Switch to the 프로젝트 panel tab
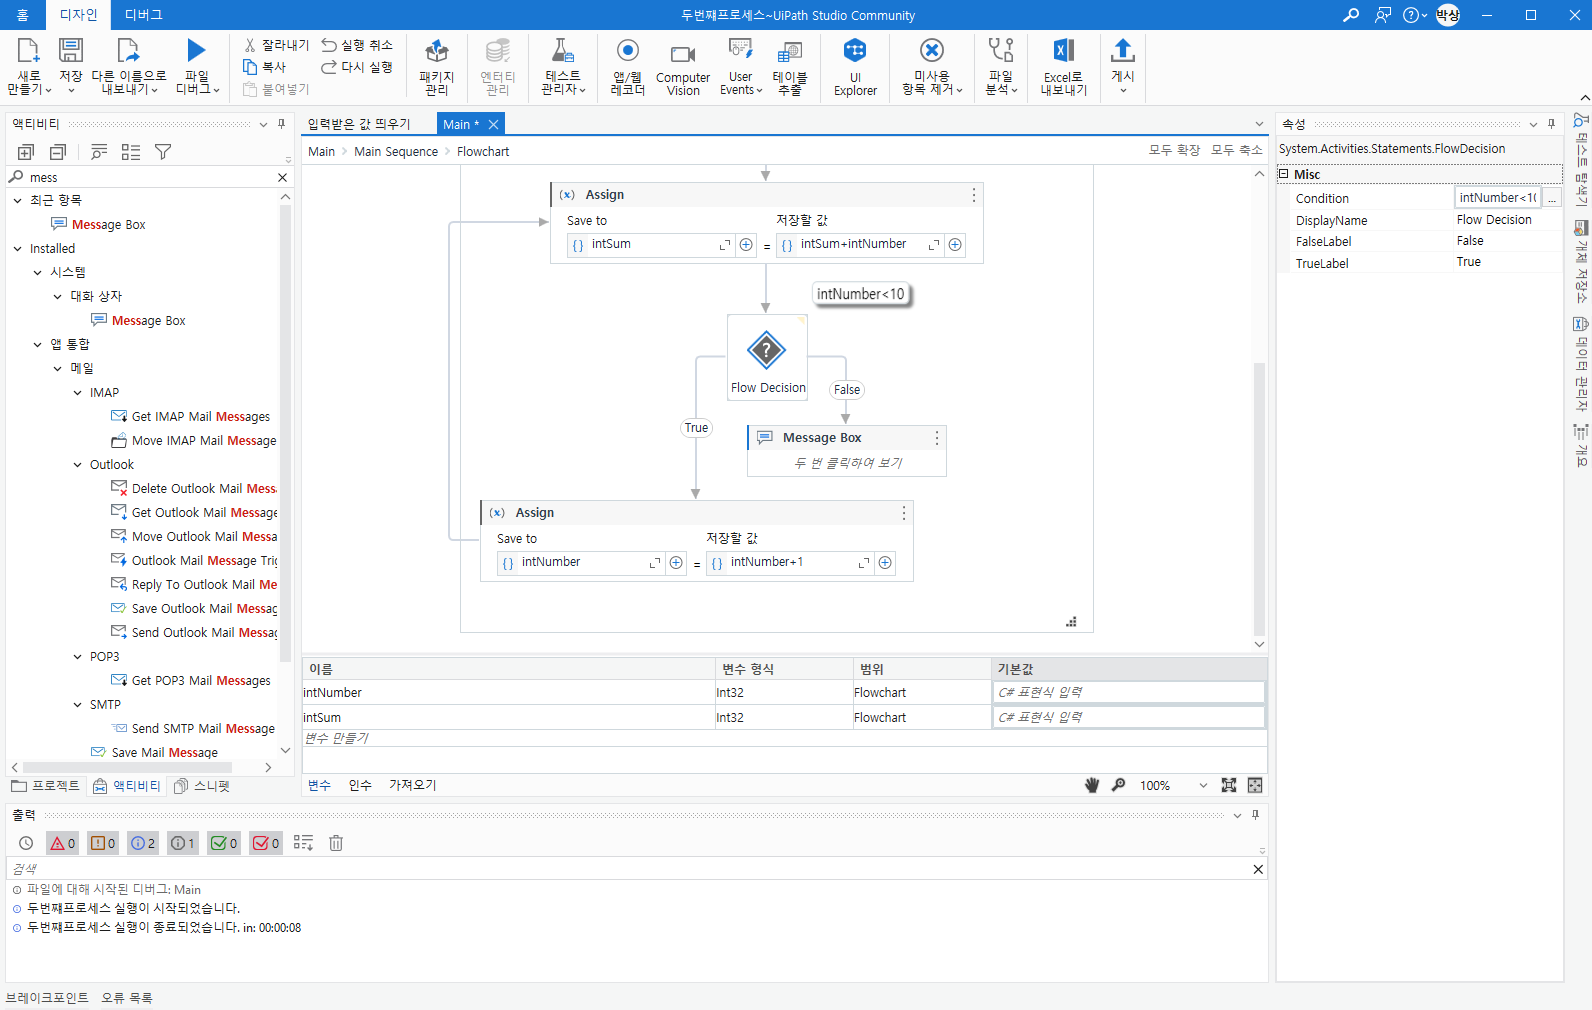Image resolution: width=1592 pixels, height=1010 pixels. tap(45, 786)
